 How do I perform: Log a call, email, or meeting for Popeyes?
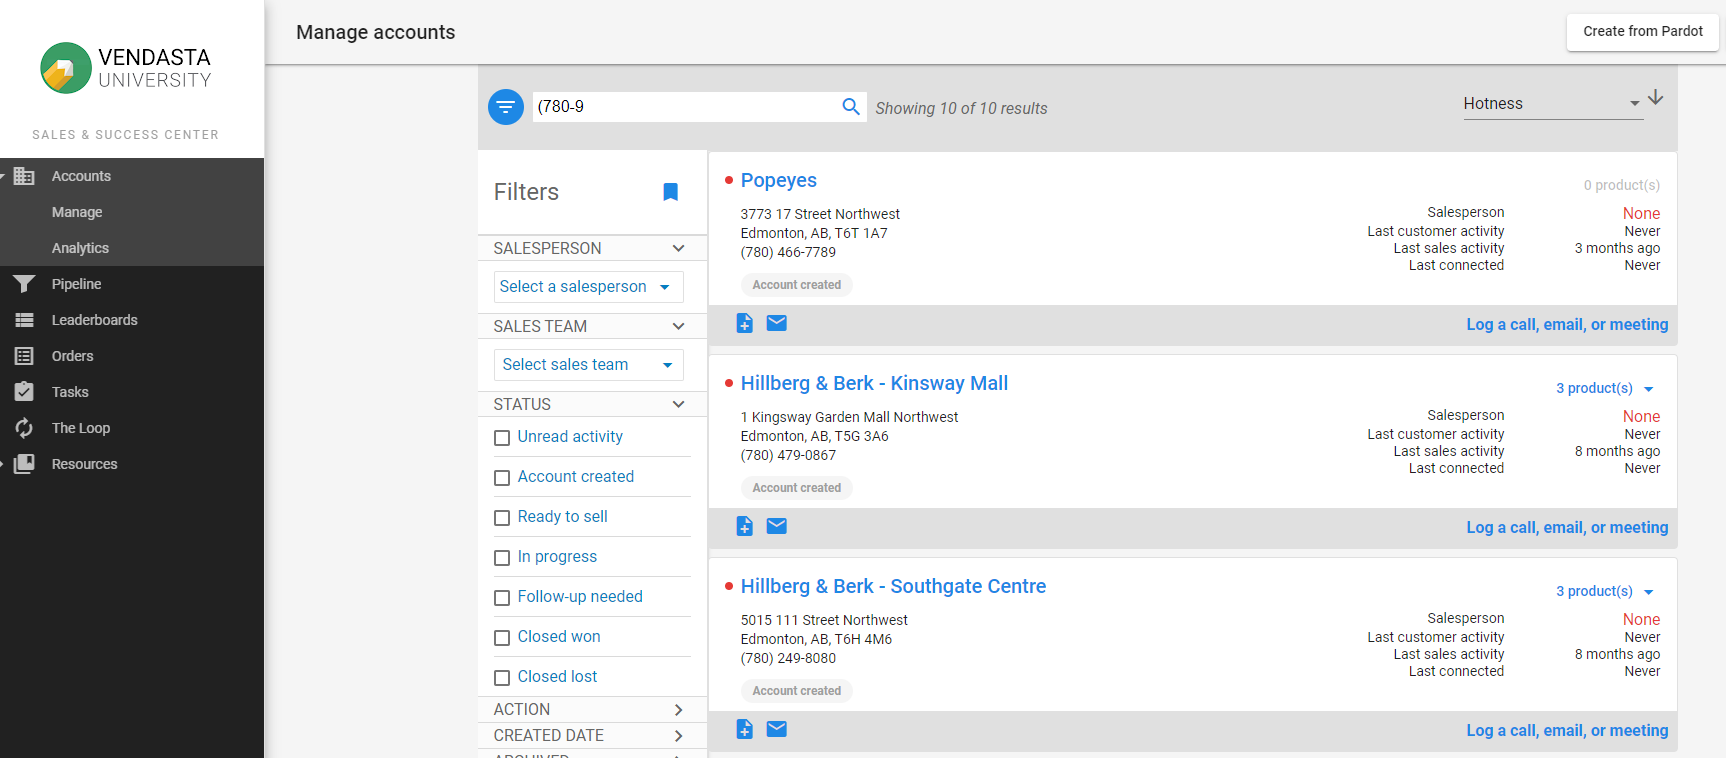(1567, 324)
